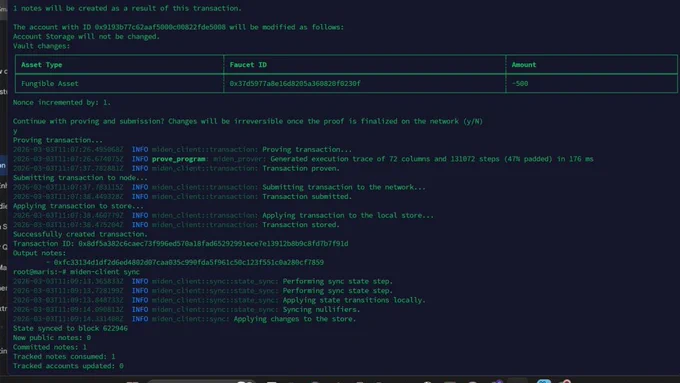Screen dimensions: 680x383
Task: Select 'Tracked accounts updated: 0' line
Action: [68, 366]
